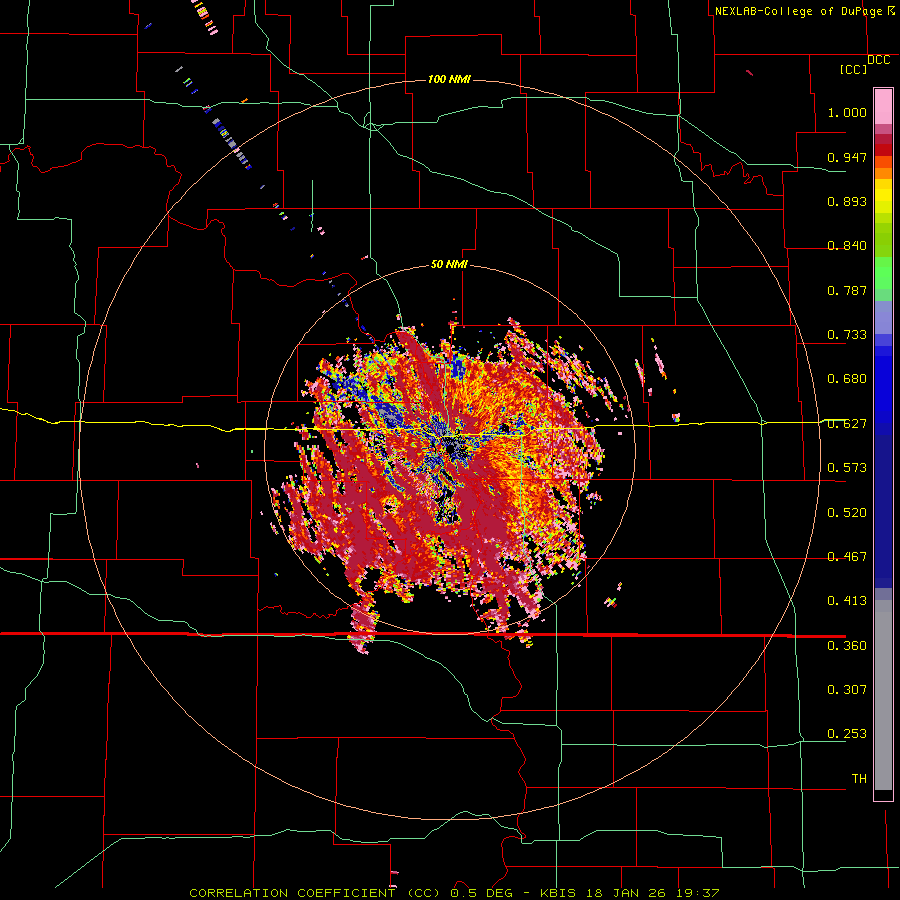The height and width of the screenshot is (900, 900).
Task: Select the 0.307 legend value
Action: tap(847, 690)
